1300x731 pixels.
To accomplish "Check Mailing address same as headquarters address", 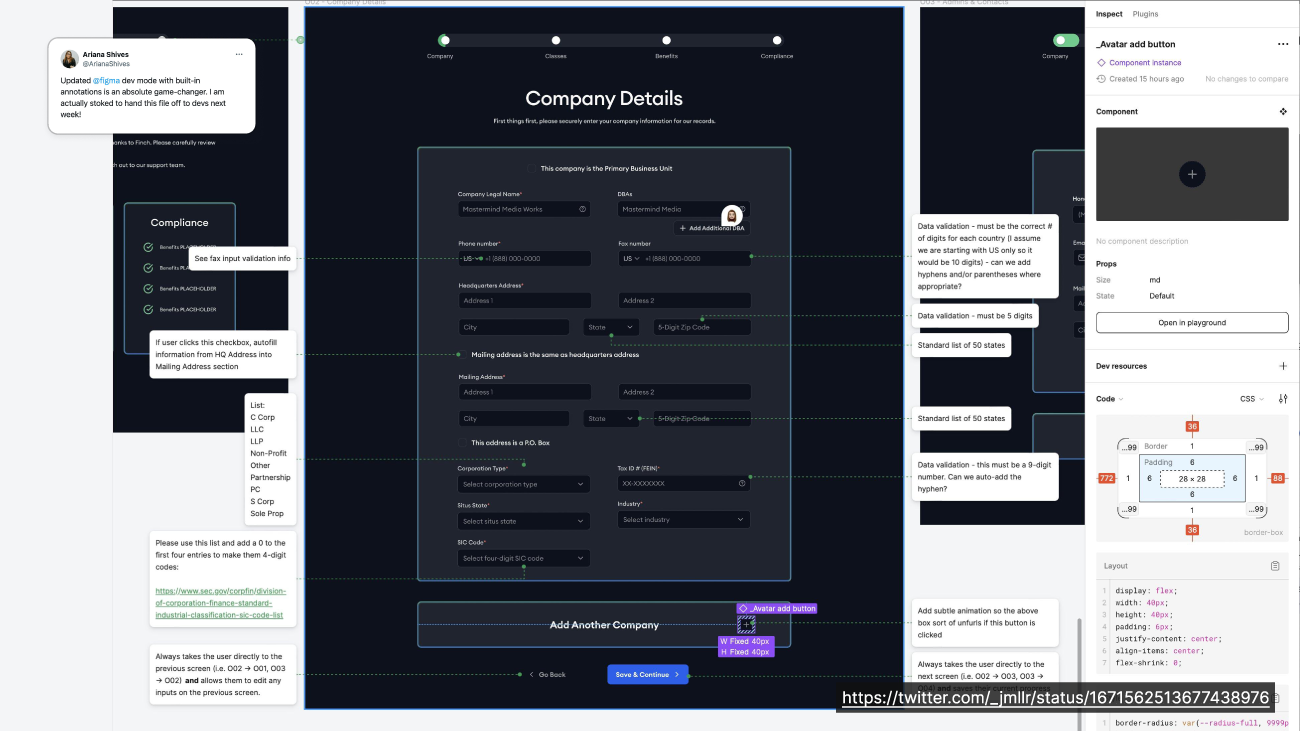I will 462,355.
